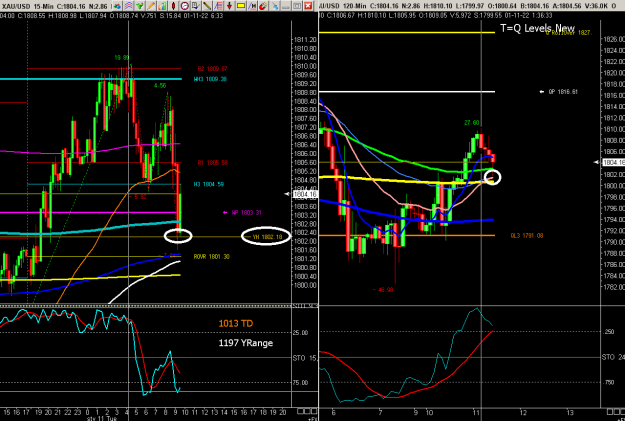Click the slash M line tool icon
625x421 pixels.
click(x=252, y=6)
